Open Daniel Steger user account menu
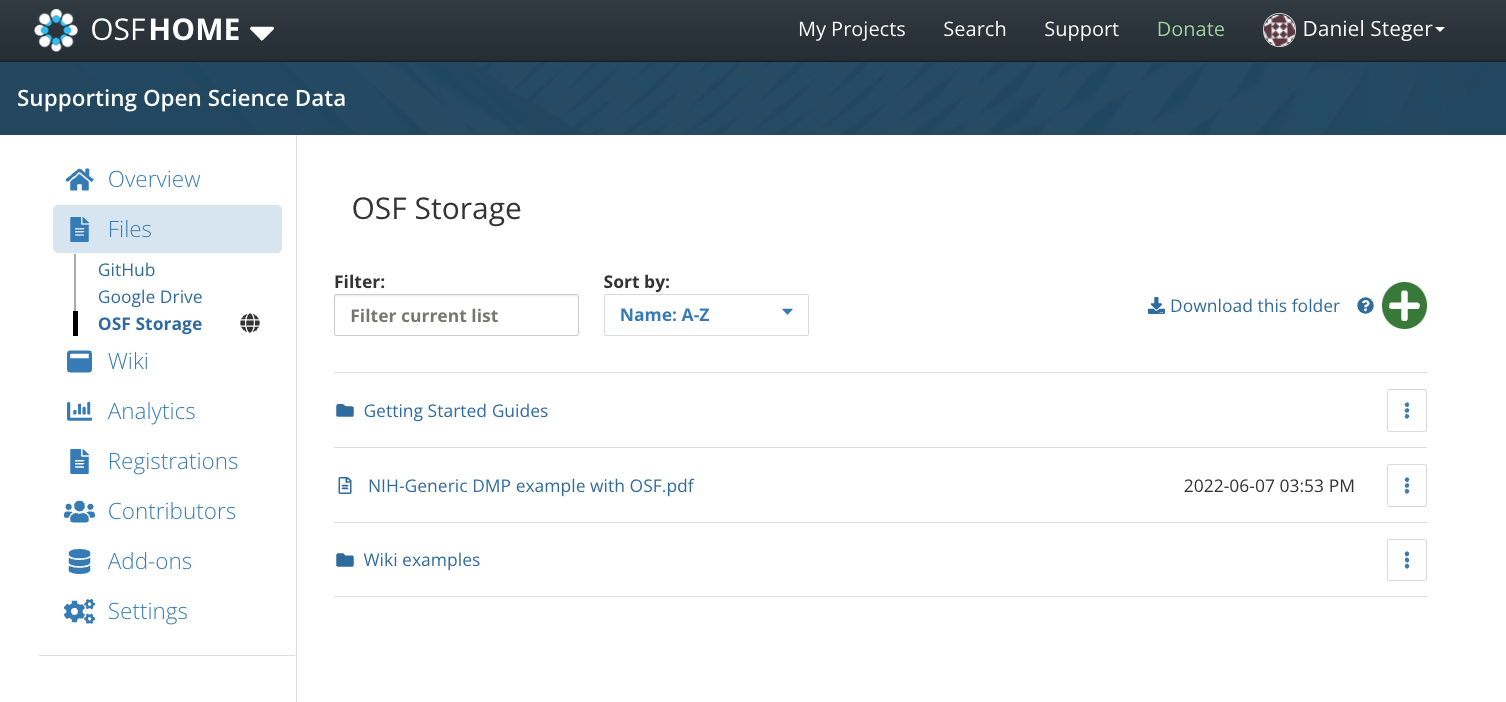Viewport: 1506px width, 702px height. (1354, 30)
